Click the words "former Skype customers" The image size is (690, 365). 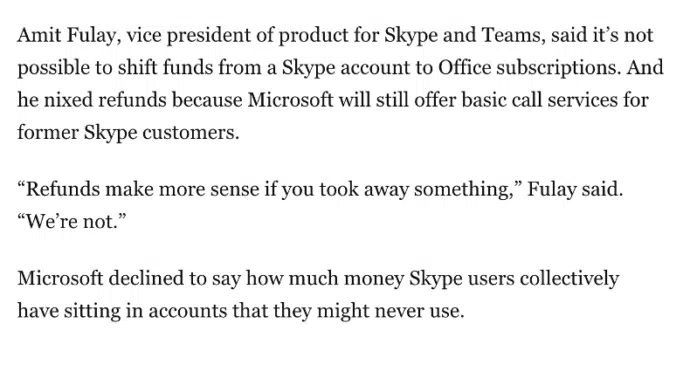[x=128, y=133]
